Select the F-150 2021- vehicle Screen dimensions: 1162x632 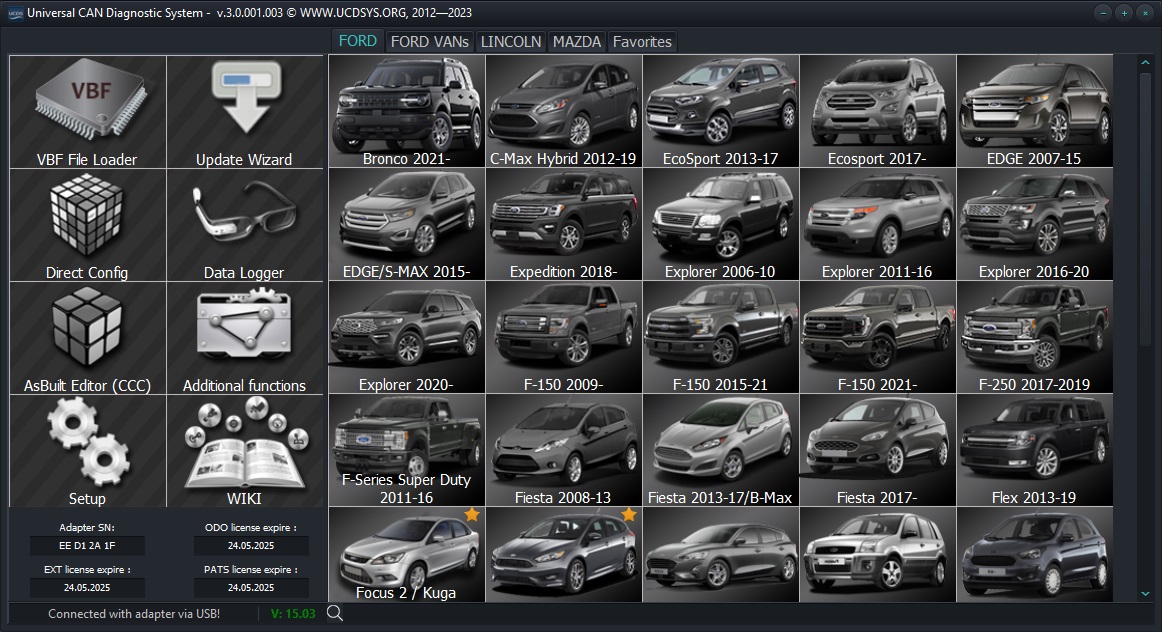878,336
